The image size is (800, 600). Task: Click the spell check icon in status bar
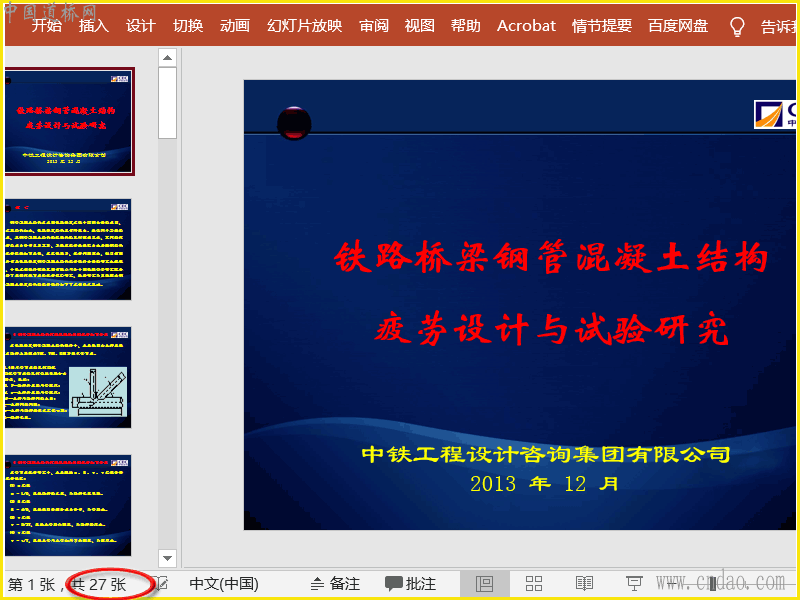[161, 583]
